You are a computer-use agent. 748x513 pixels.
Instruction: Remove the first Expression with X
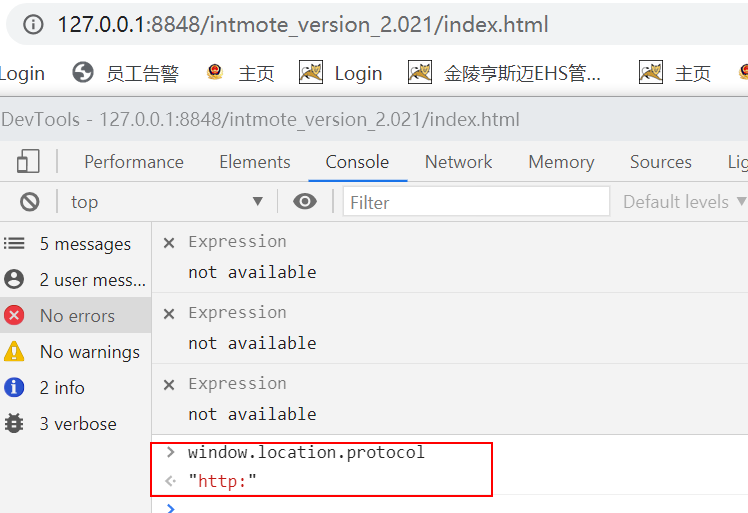pos(169,243)
